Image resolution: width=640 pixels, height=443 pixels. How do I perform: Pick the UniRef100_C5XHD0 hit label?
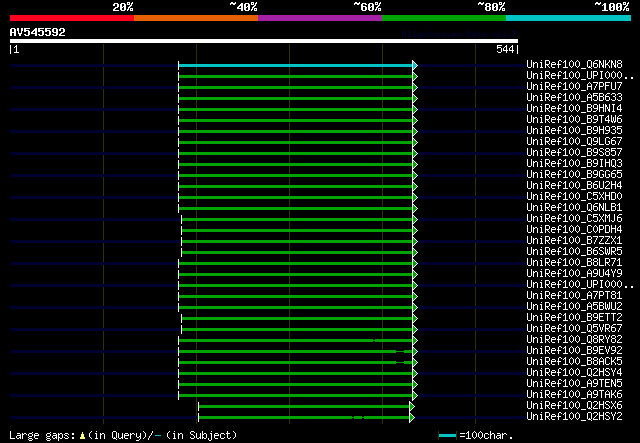[574, 197]
